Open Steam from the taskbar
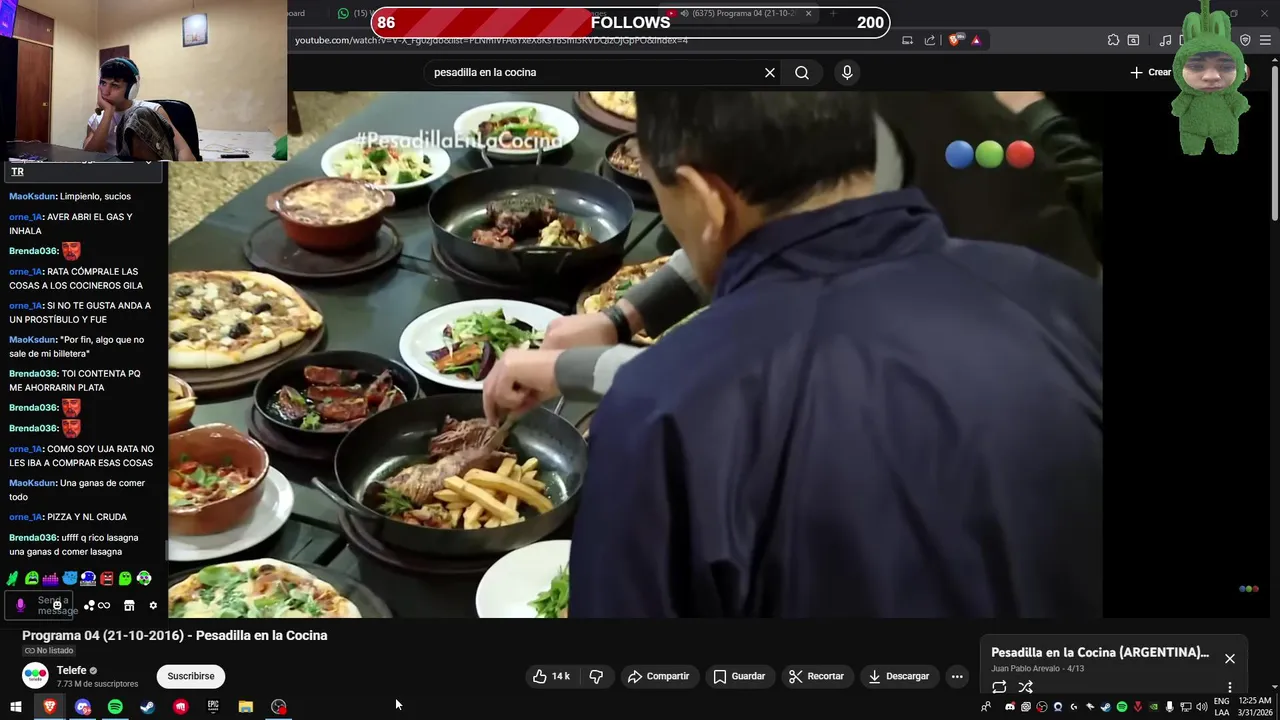Viewport: 1280px width, 720px height. click(x=147, y=707)
